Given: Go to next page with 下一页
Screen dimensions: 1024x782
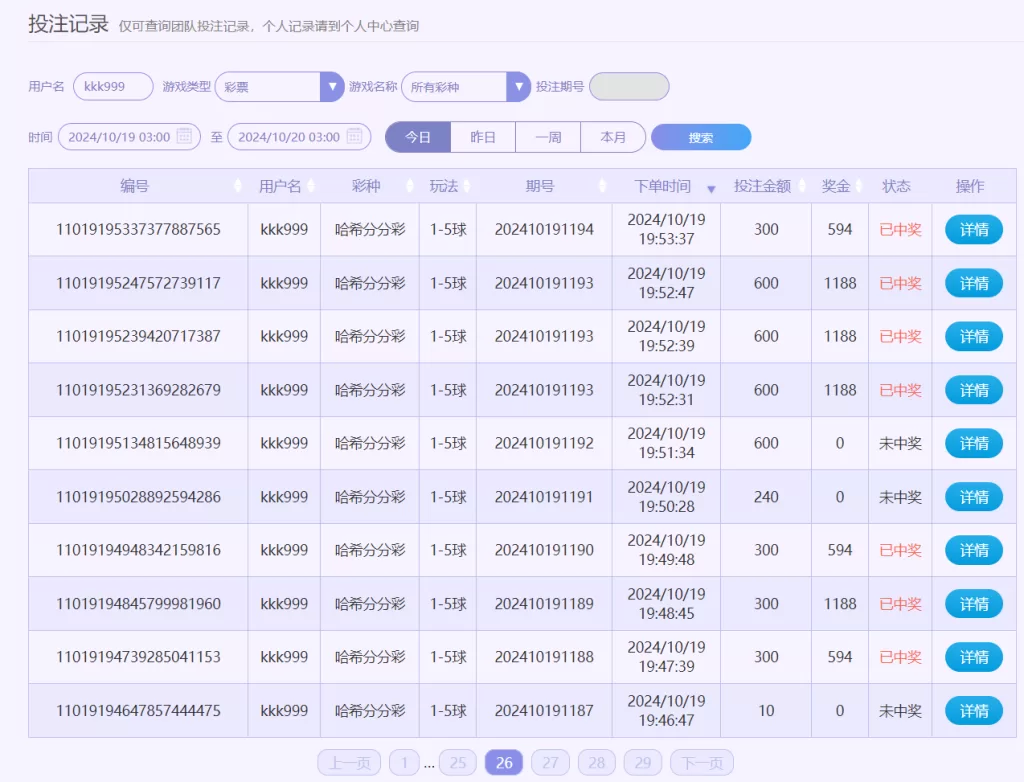Looking at the screenshot, I should [702, 762].
